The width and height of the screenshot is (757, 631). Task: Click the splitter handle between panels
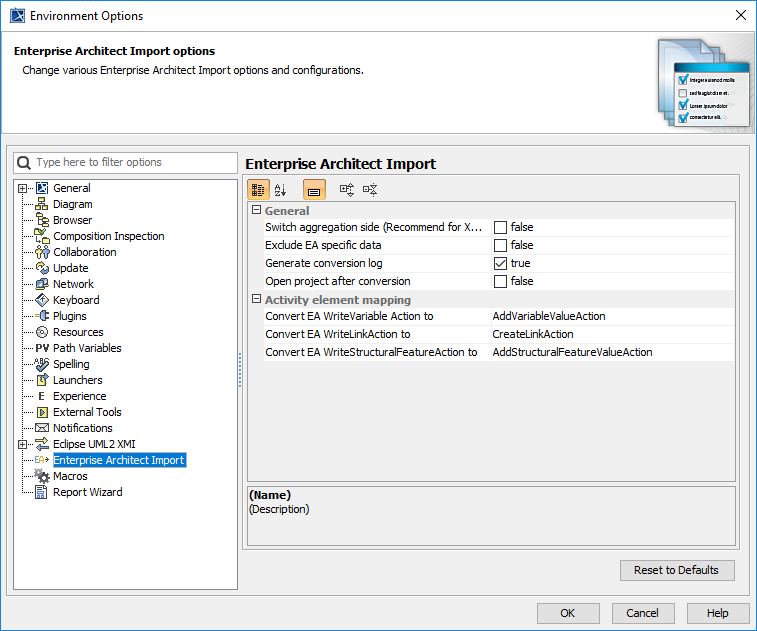coord(240,370)
